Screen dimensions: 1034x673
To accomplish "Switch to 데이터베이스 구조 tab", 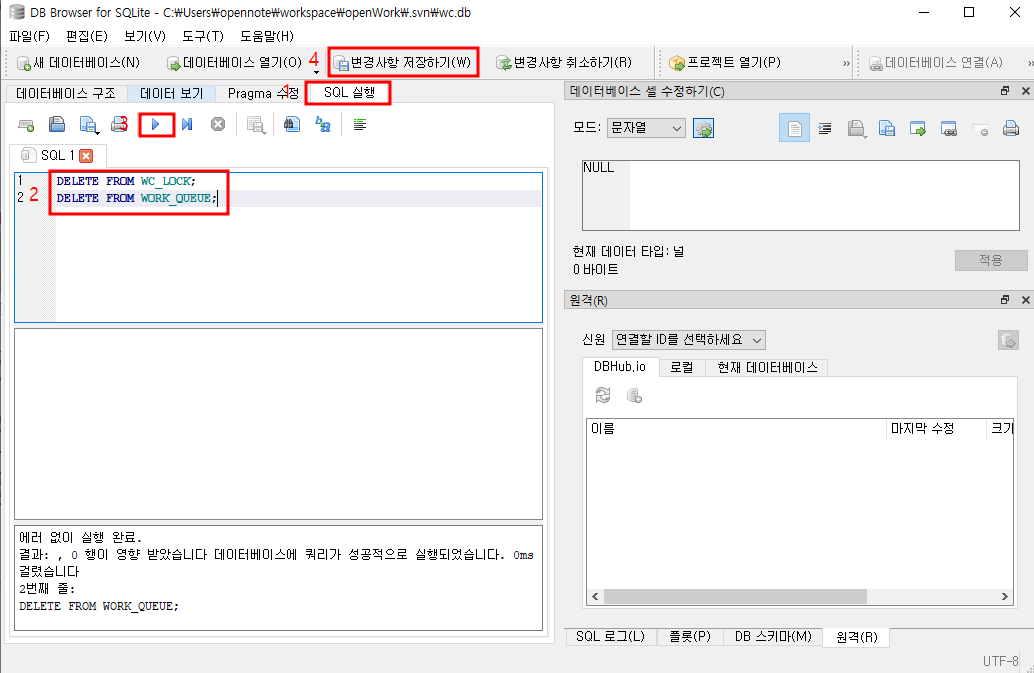I will click(66, 94).
